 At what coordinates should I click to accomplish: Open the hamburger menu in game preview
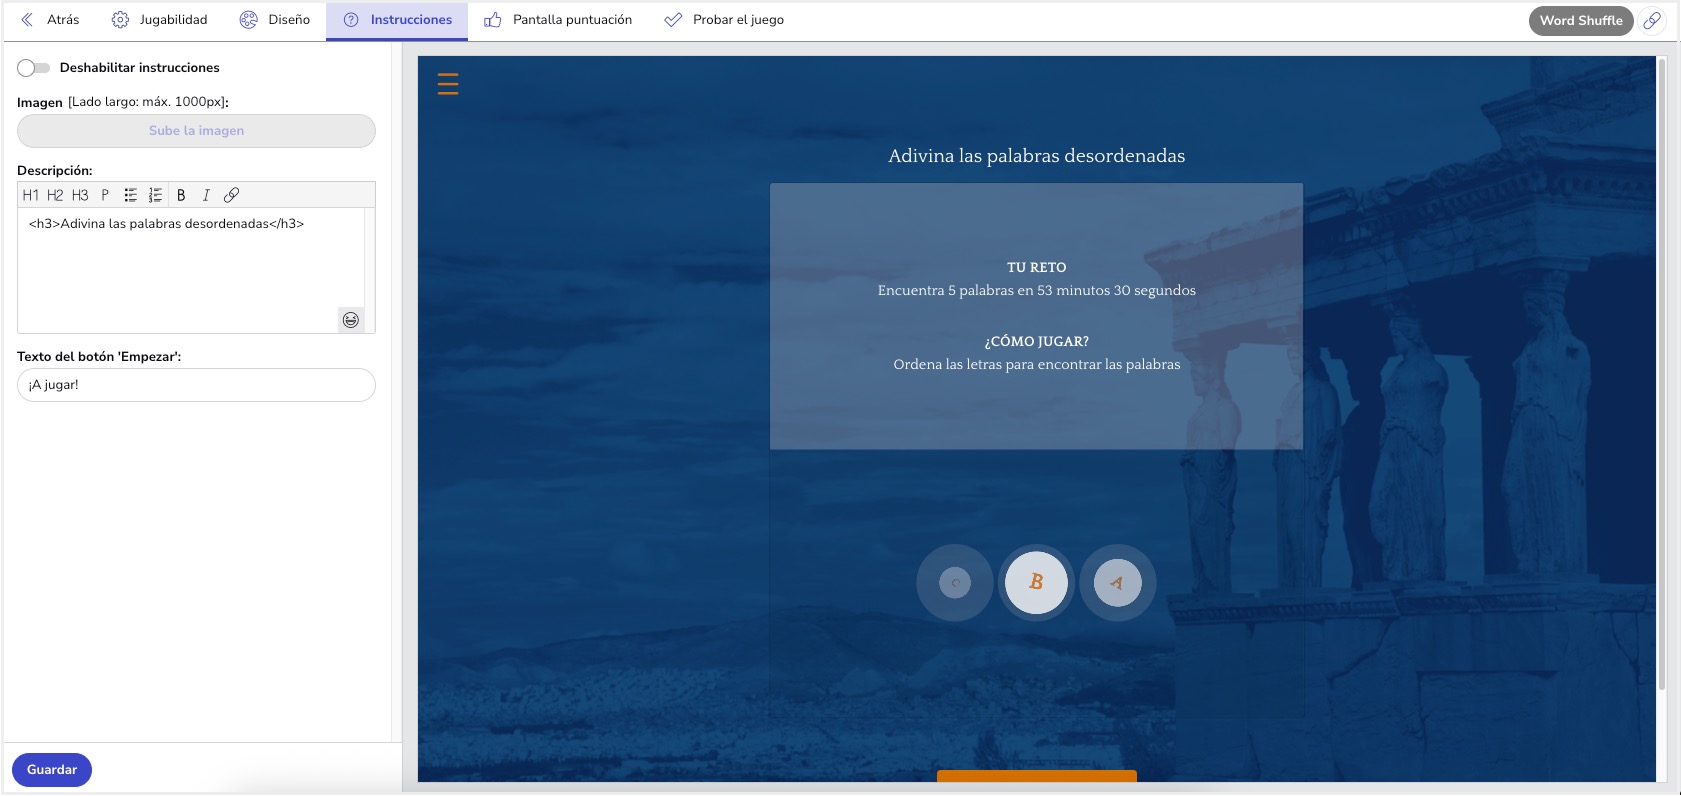pyautogui.click(x=448, y=84)
